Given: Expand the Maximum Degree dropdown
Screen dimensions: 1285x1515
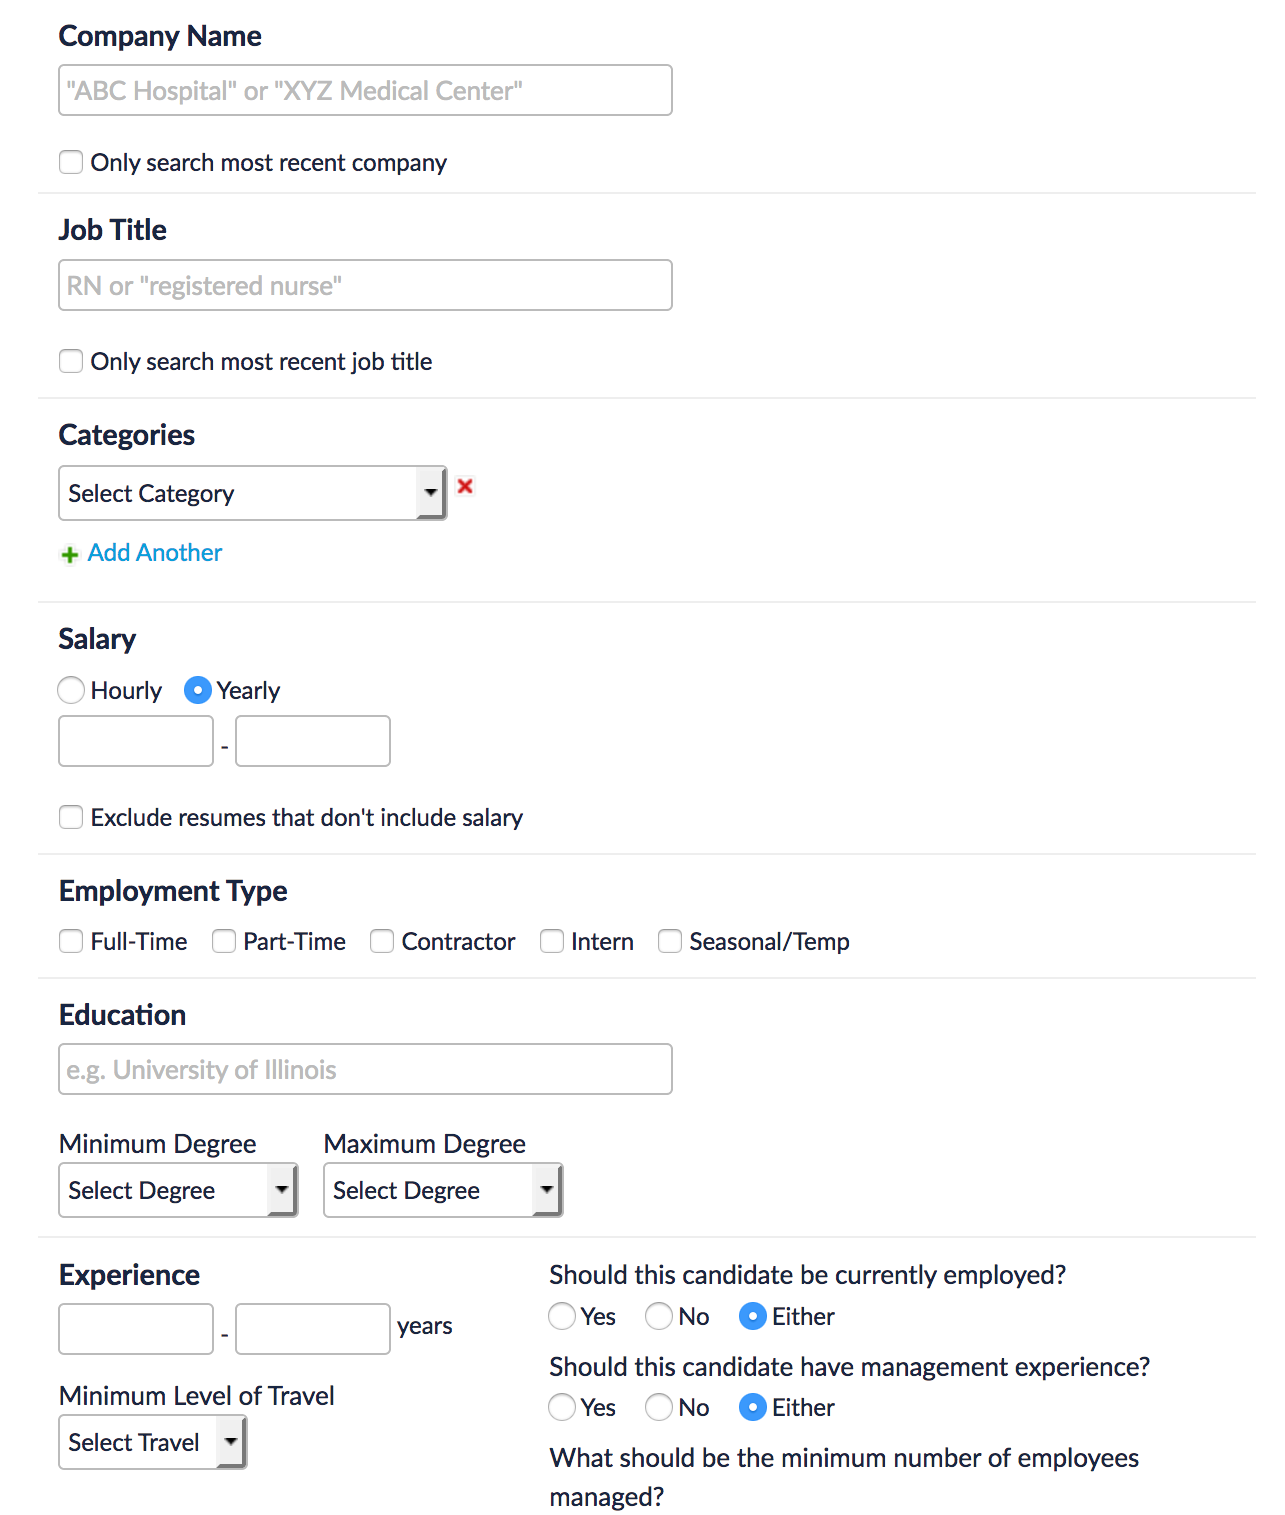Looking at the screenshot, I should (x=443, y=1190).
